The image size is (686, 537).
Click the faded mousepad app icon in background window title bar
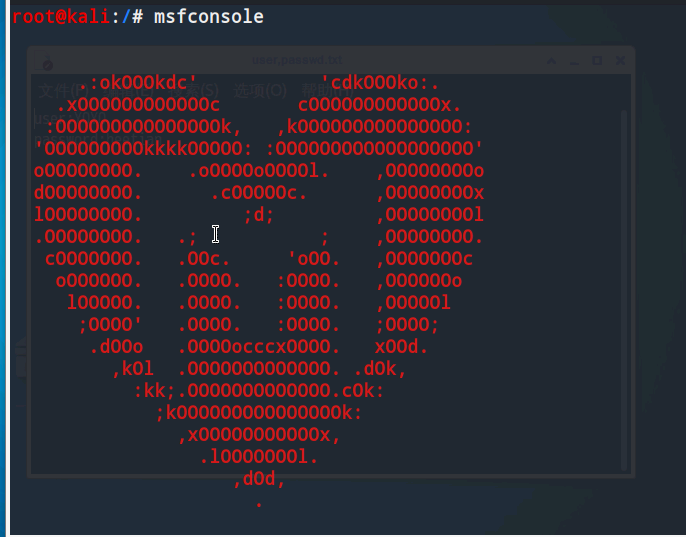[46, 62]
